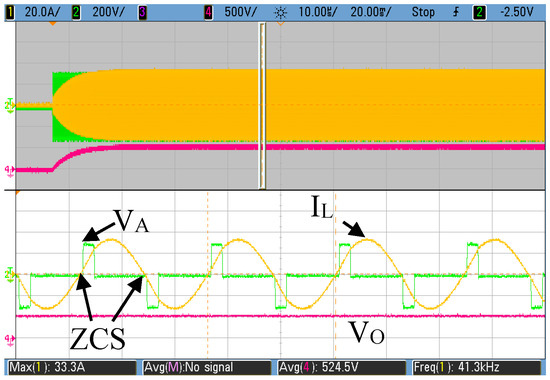Select the yellow channel 1 indicator

pyautogui.click(x=11, y=13)
